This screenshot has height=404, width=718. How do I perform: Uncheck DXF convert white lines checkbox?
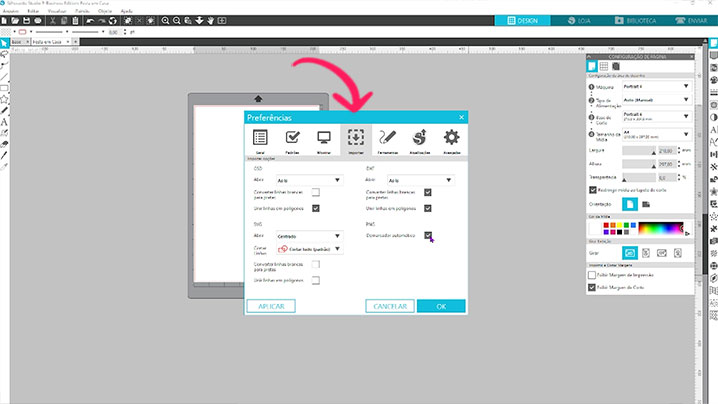tap(428, 192)
